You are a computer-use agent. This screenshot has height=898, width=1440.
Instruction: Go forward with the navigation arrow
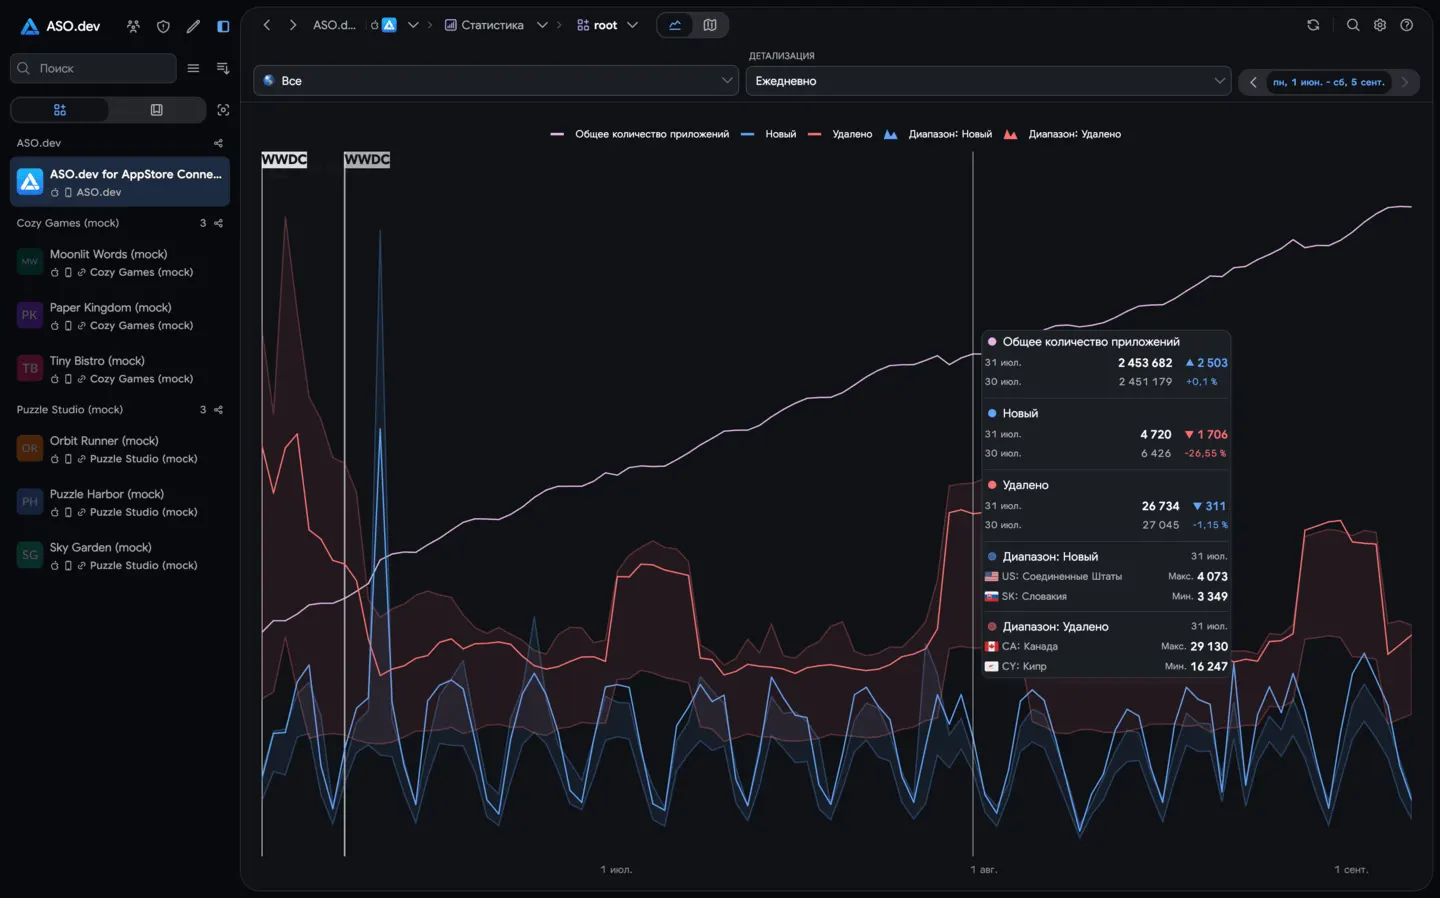click(x=293, y=25)
